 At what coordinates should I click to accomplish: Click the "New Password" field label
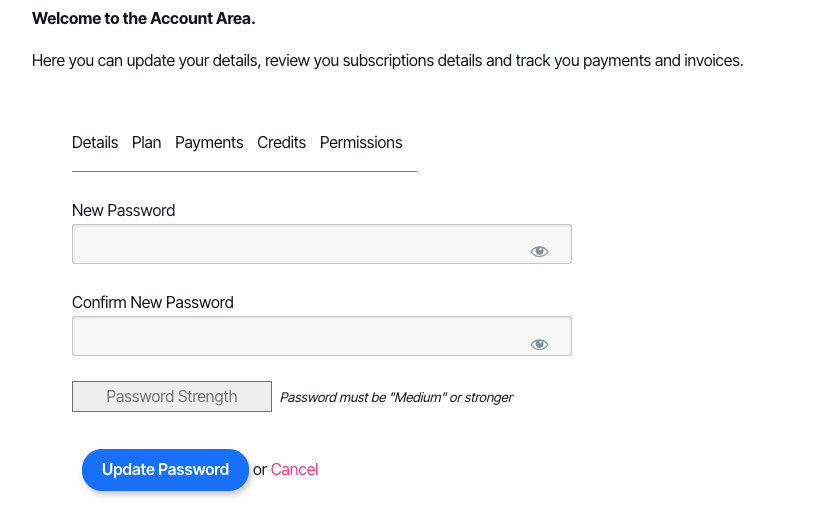[x=123, y=210]
